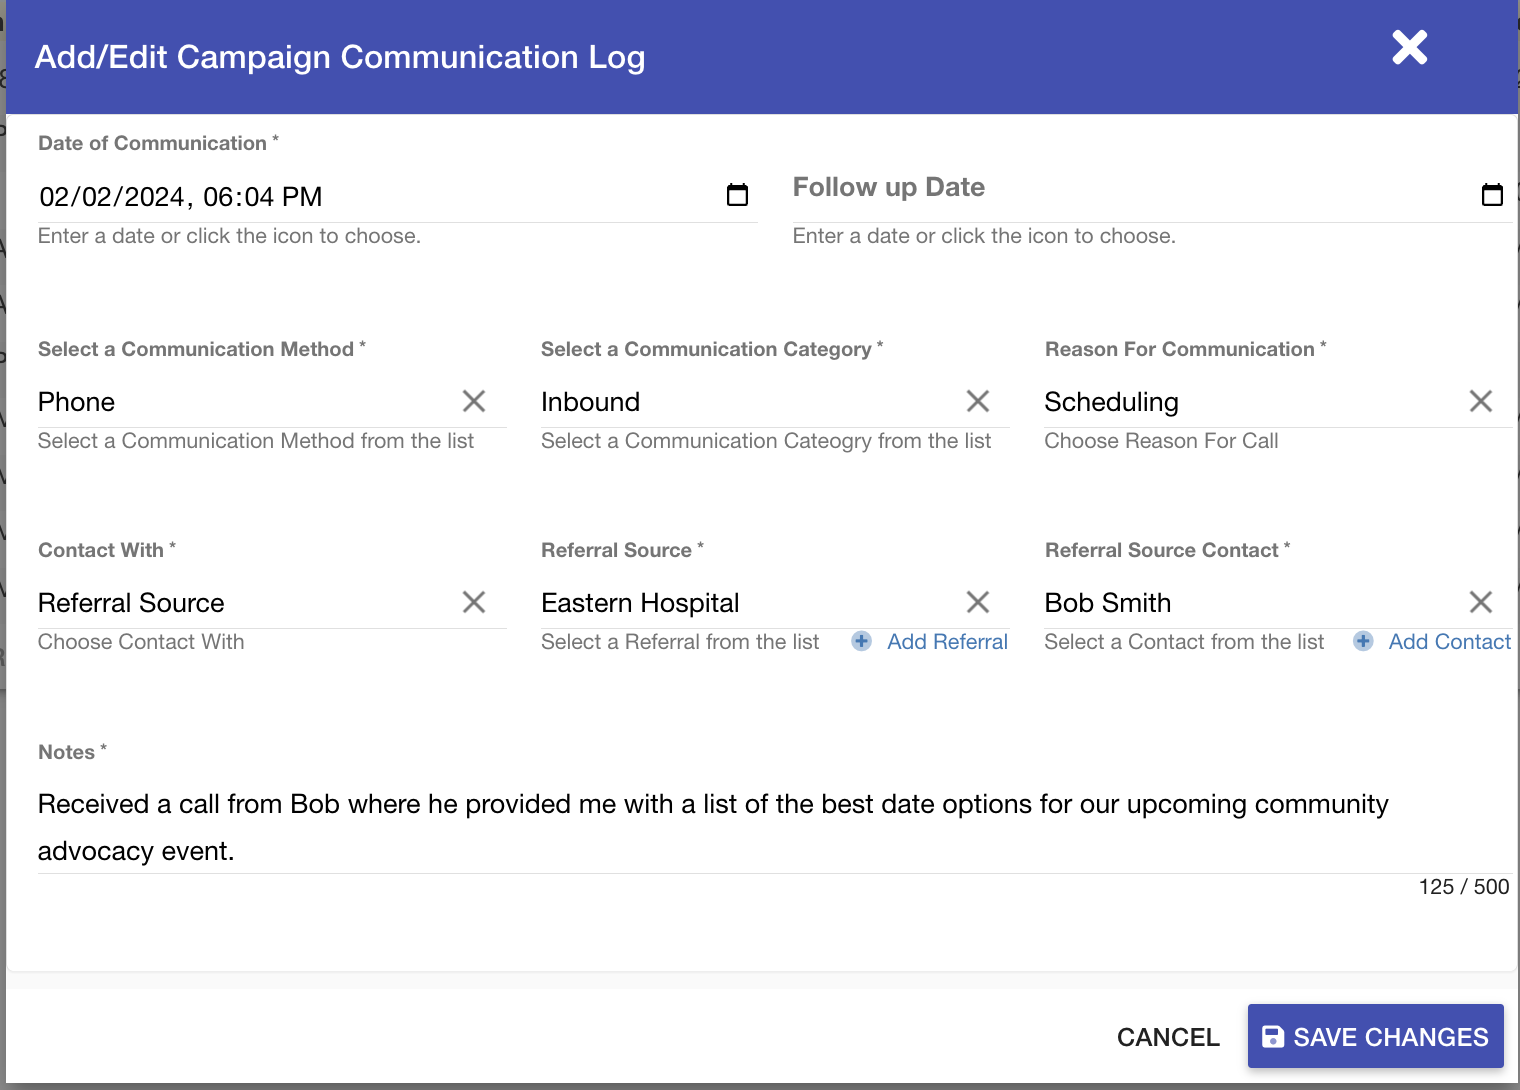Clear the Scheduling reason selection
Image resolution: width=1520 pixels, height=1090 pixels.
coord(1480,402)
